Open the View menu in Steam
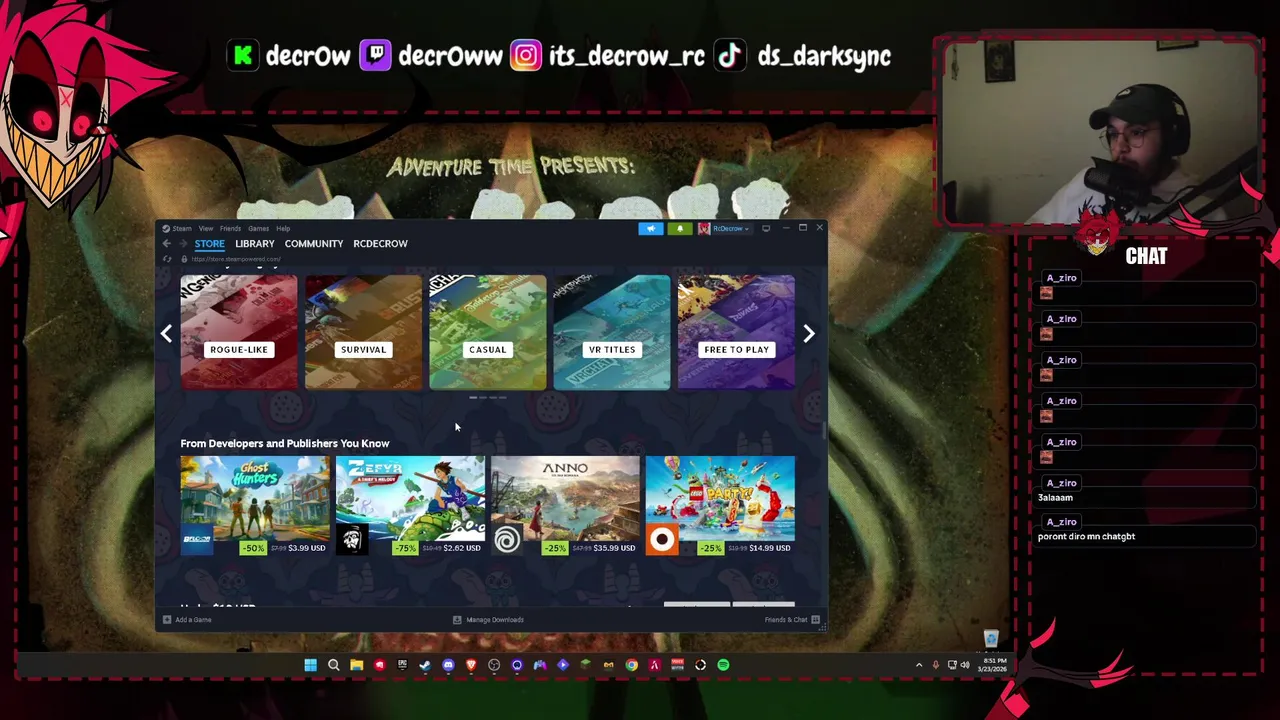The image size is (1280, 720). pyautogui.click(x=205, y=228)
